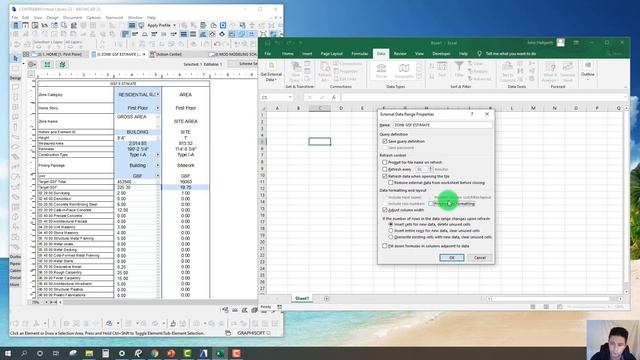This screenshot has height=360, width=640.
Task: Open Home Story First Floor dropdown
Action: coord(158,108)
